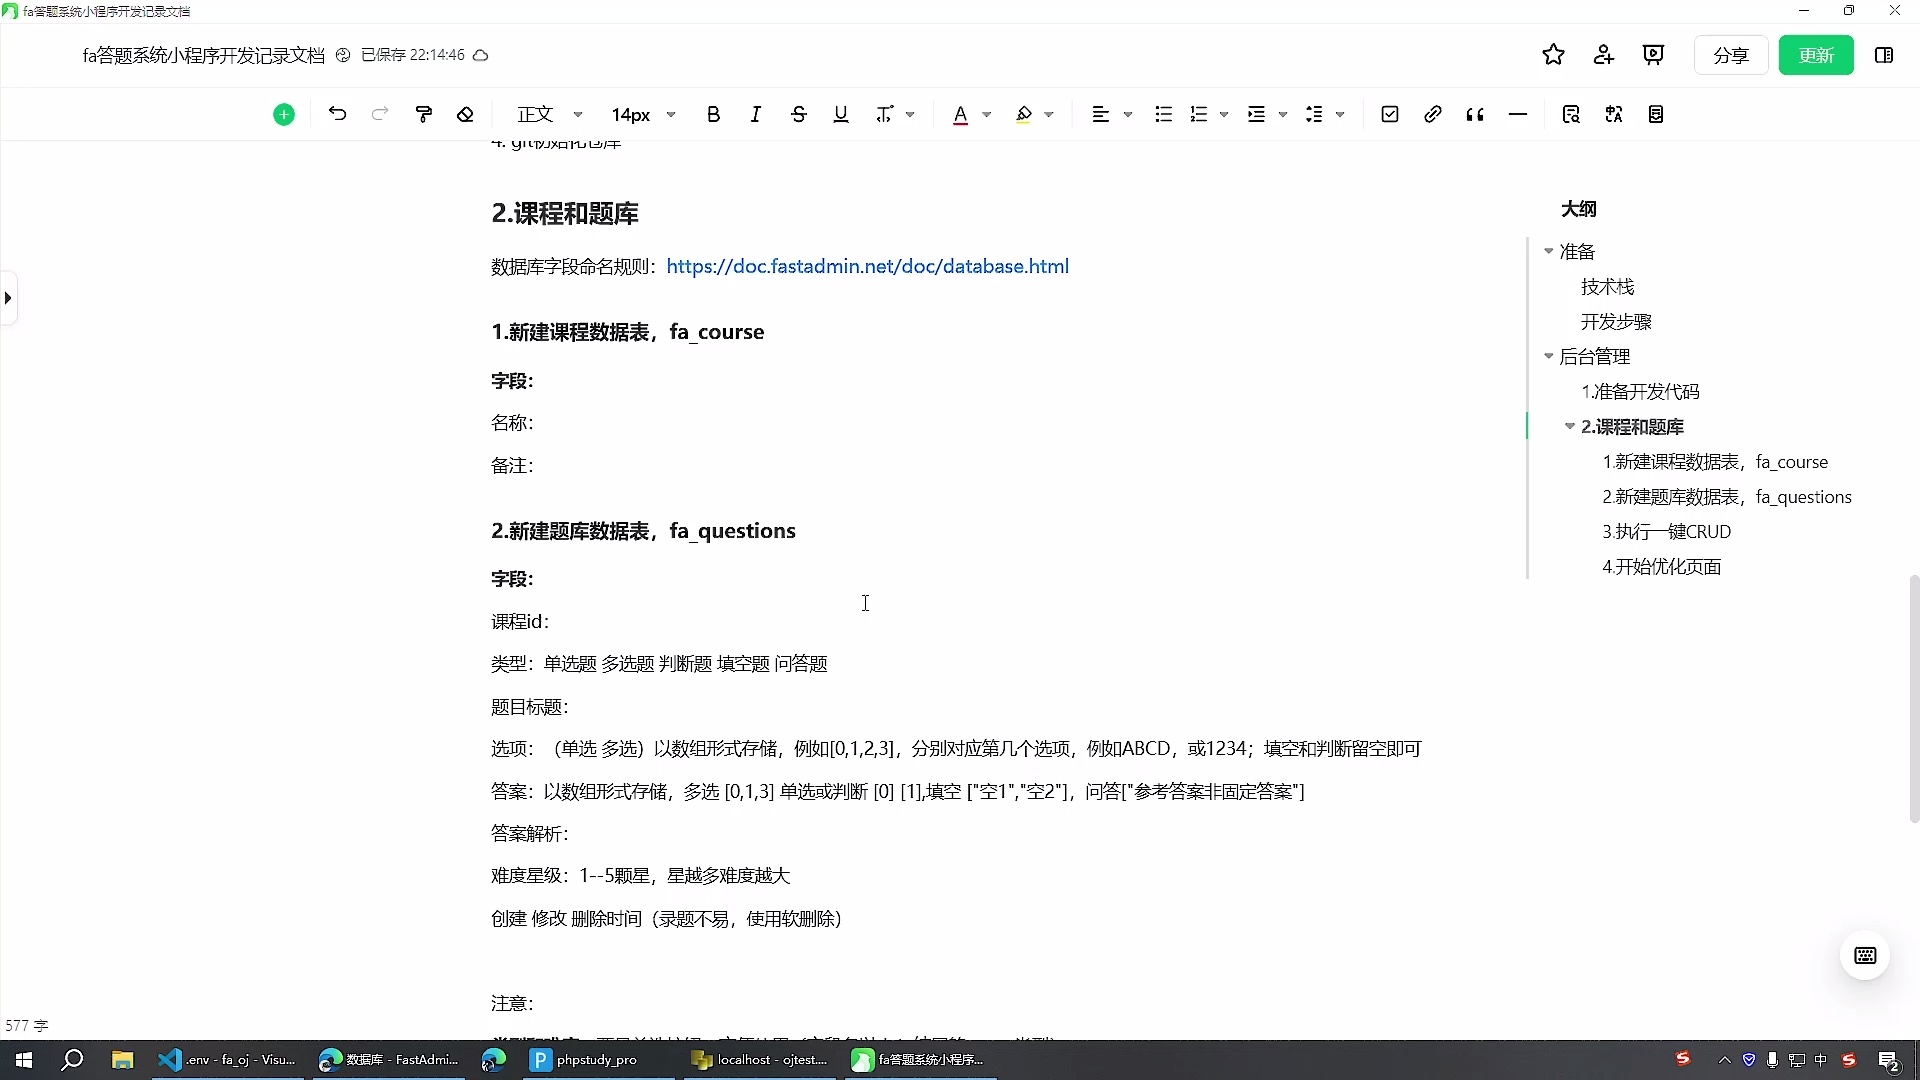The width and height of the screenshot is (1920, 1080).
Task: Select the format painter tool
Action: coord(424,114)
